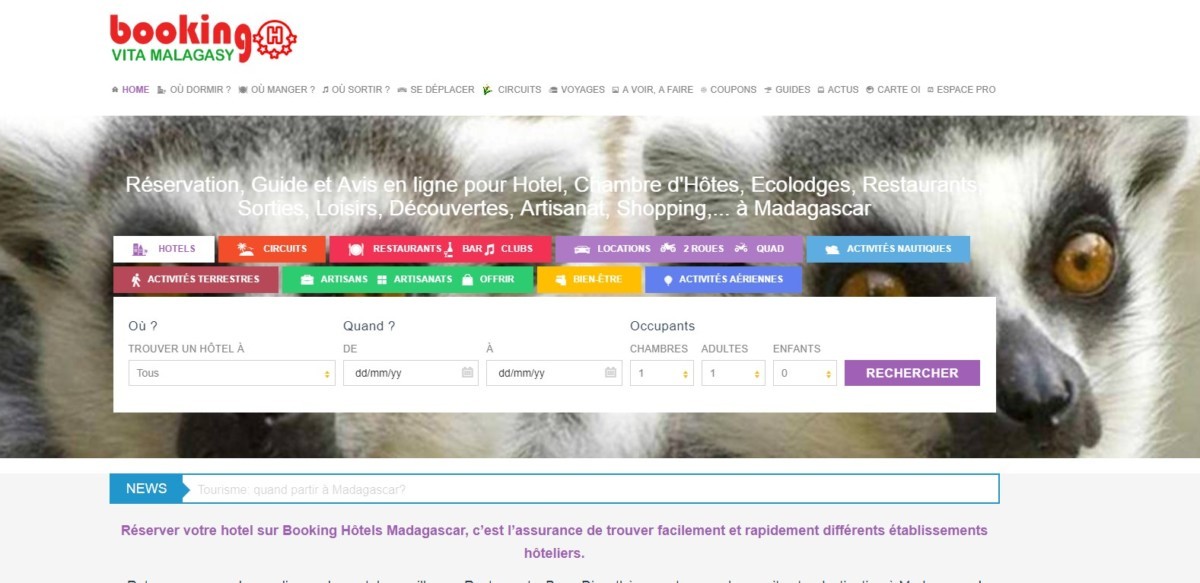Image resolution: width=1200 pixels, height=583 pixels.
Task: Open Espace Pro in the top navigation
Action: tap(961, 90)
